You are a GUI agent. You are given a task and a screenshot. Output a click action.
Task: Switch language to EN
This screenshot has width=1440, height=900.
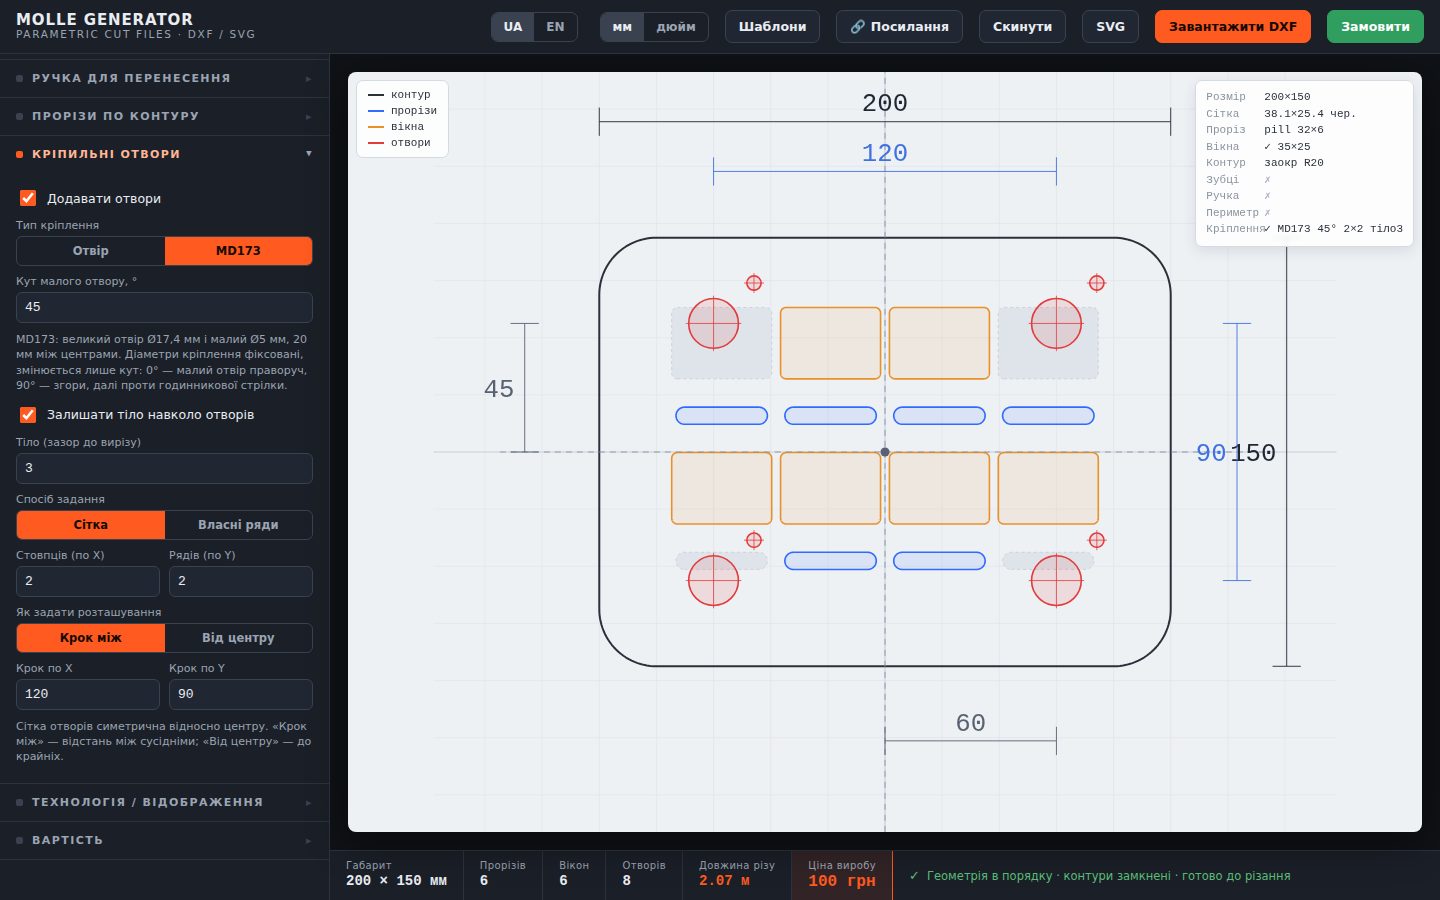click(x=555, y=27)
